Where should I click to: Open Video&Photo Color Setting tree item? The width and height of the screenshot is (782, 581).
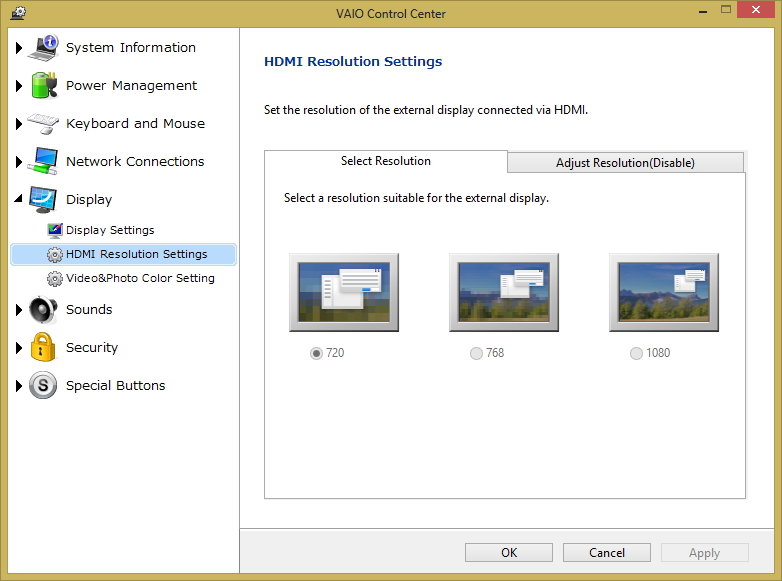(140, 278)
